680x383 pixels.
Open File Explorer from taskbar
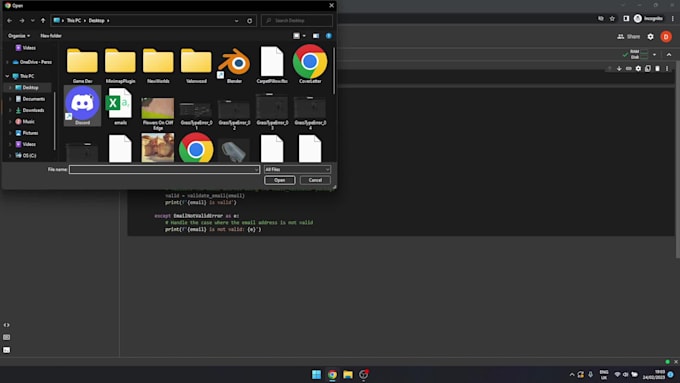348,374
